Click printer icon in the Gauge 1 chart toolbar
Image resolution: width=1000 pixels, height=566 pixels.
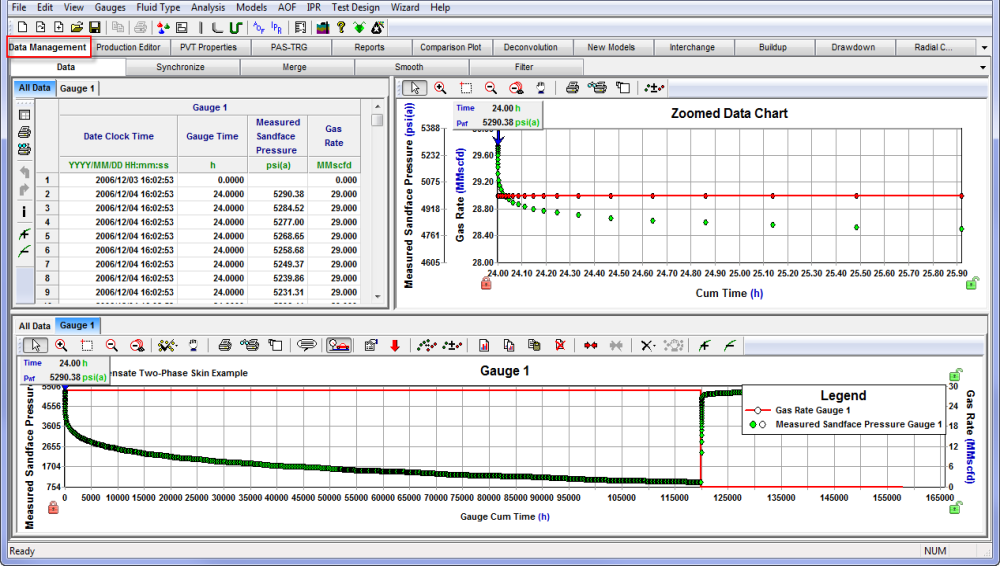pos(225,345)
